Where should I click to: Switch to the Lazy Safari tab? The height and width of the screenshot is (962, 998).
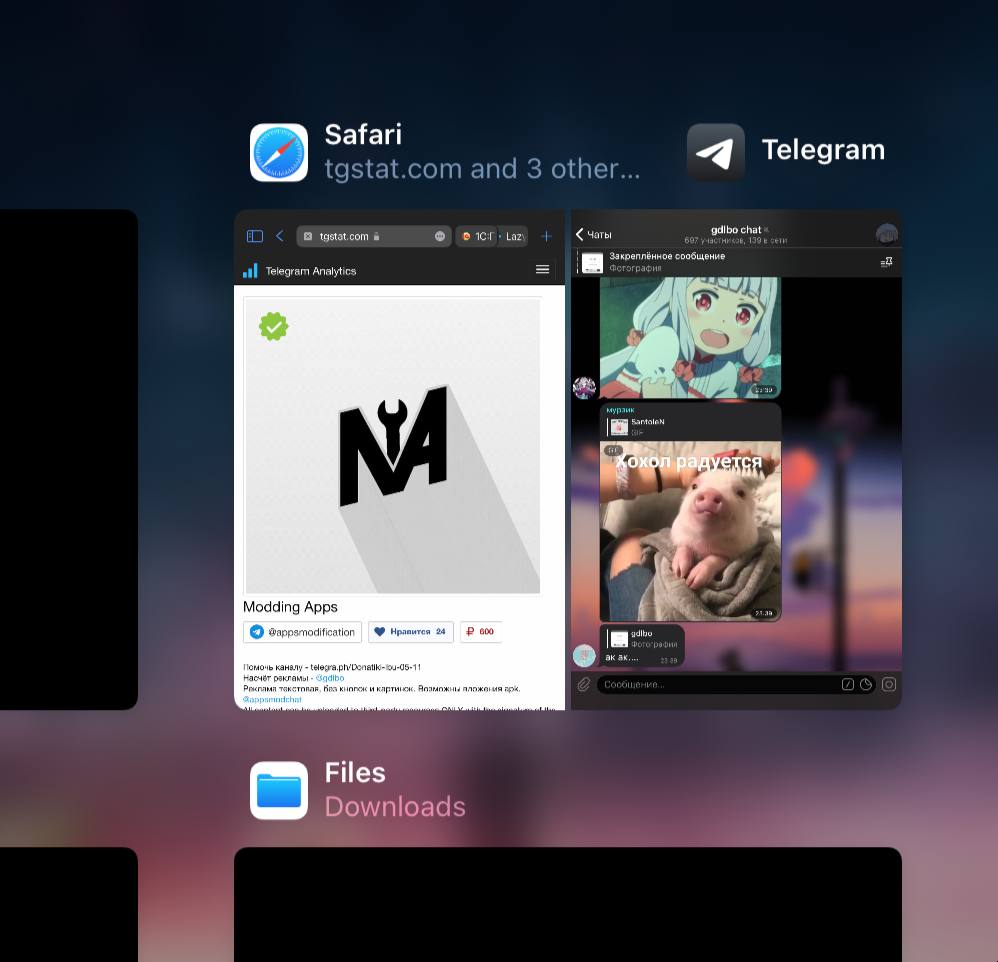(x=513, y=236)
